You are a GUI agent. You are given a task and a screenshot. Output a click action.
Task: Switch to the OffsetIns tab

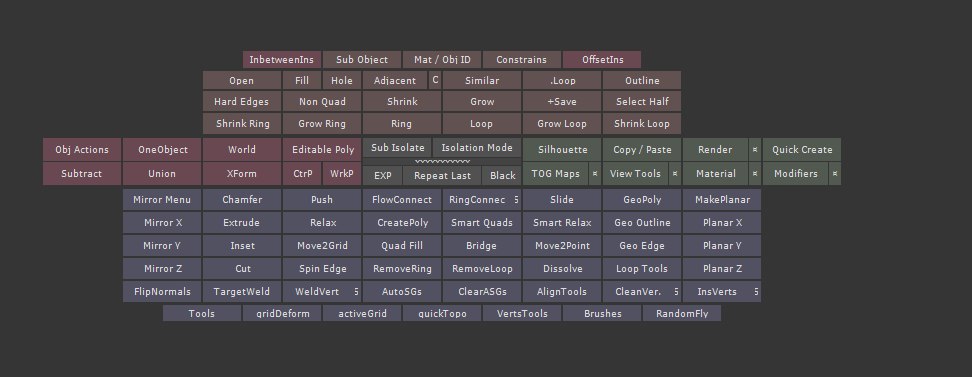click(x=602, y=60)
